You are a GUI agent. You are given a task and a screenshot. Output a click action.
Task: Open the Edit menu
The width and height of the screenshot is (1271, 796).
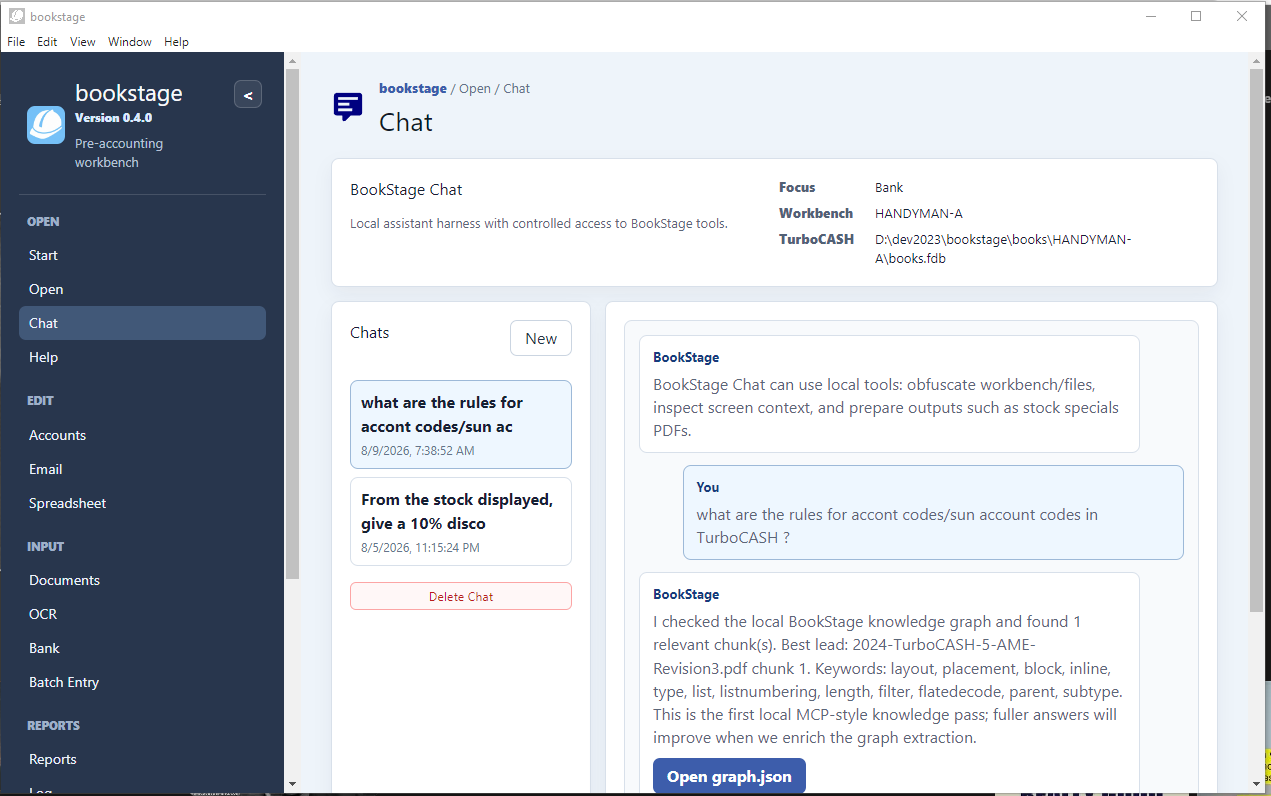click(x=47, y=42)
